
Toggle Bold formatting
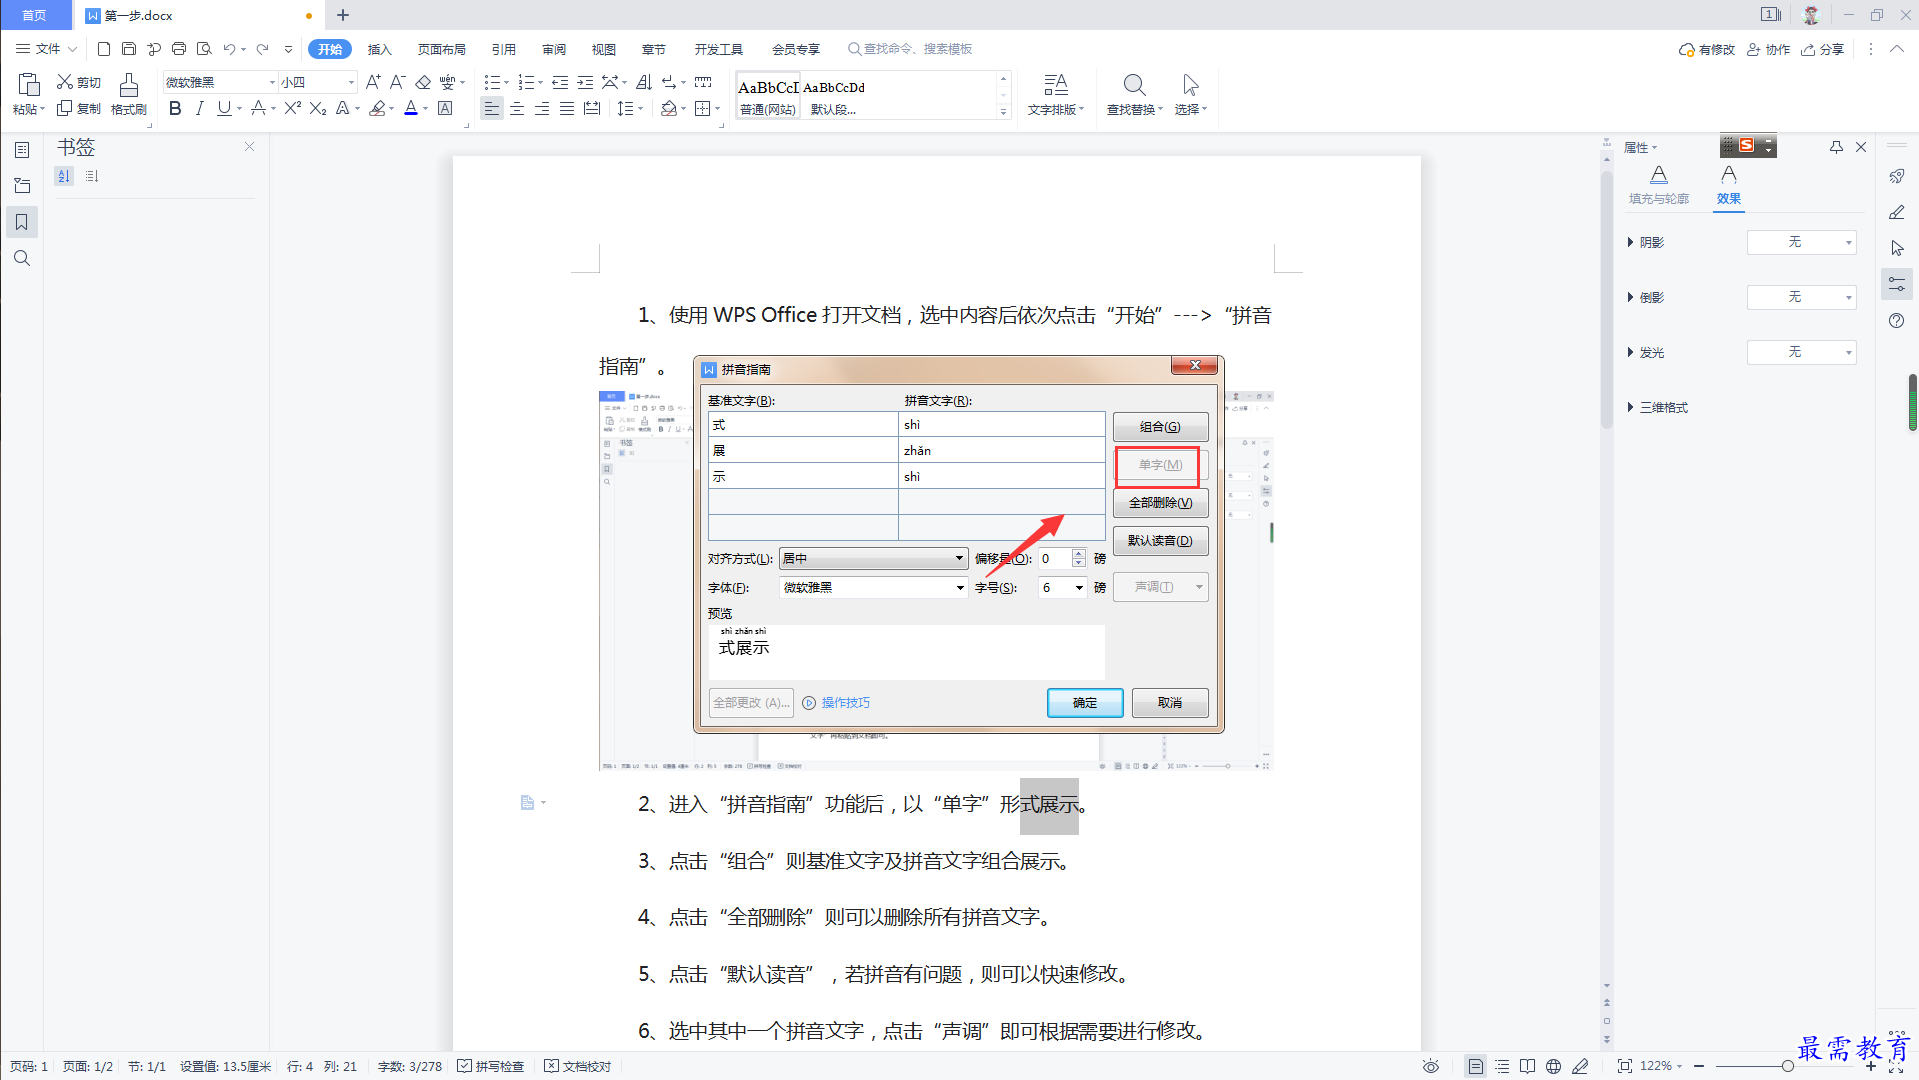175,108
